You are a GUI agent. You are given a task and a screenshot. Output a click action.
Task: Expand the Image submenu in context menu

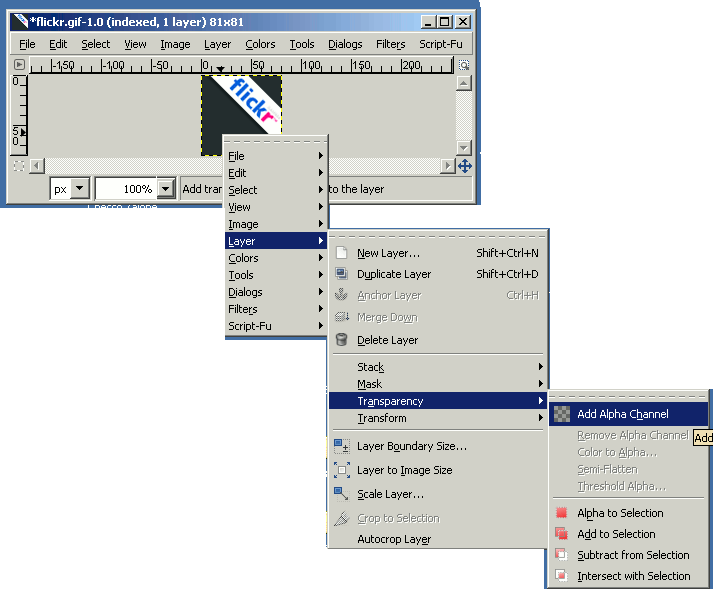[x=276, y=224]
